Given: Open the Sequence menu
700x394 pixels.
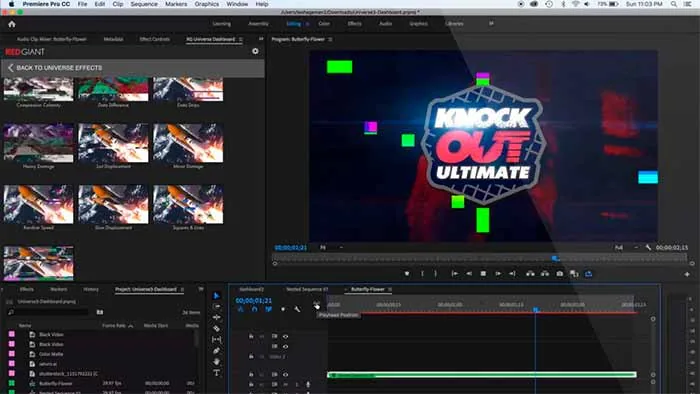Looking at the screenshot, I should click(x=144, y=4).
